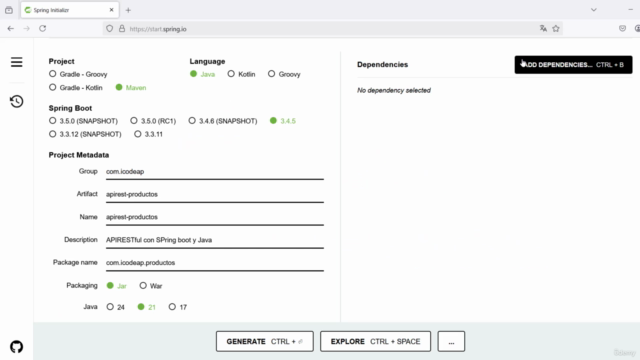The height and width of the screenshot is (360, 640).
Task: Select Gradle - Groovy project
Action: click(x=78, y=74)
